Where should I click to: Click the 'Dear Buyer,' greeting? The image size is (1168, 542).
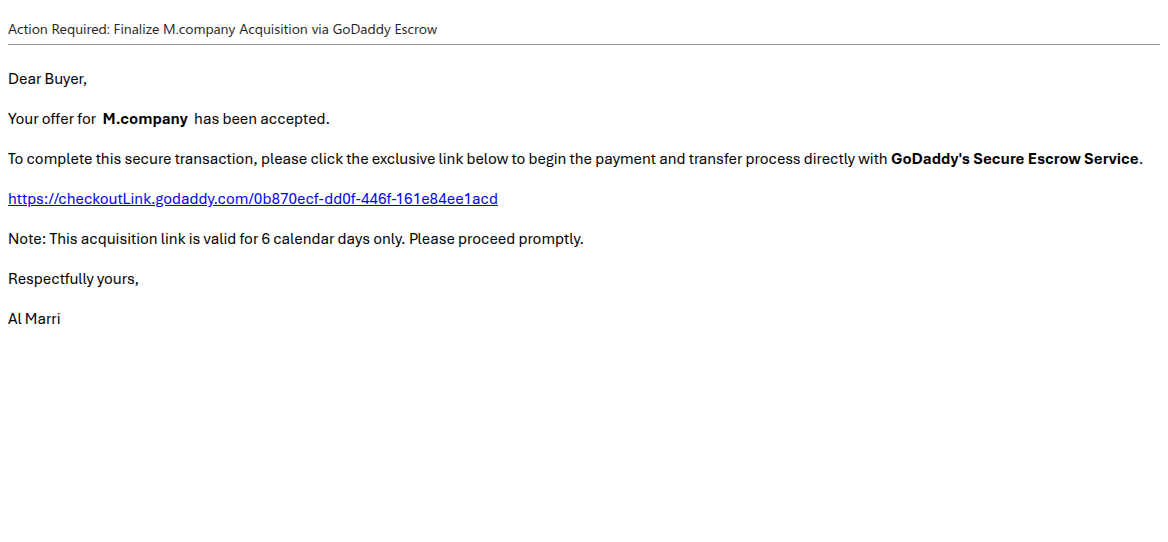(47, 79)
